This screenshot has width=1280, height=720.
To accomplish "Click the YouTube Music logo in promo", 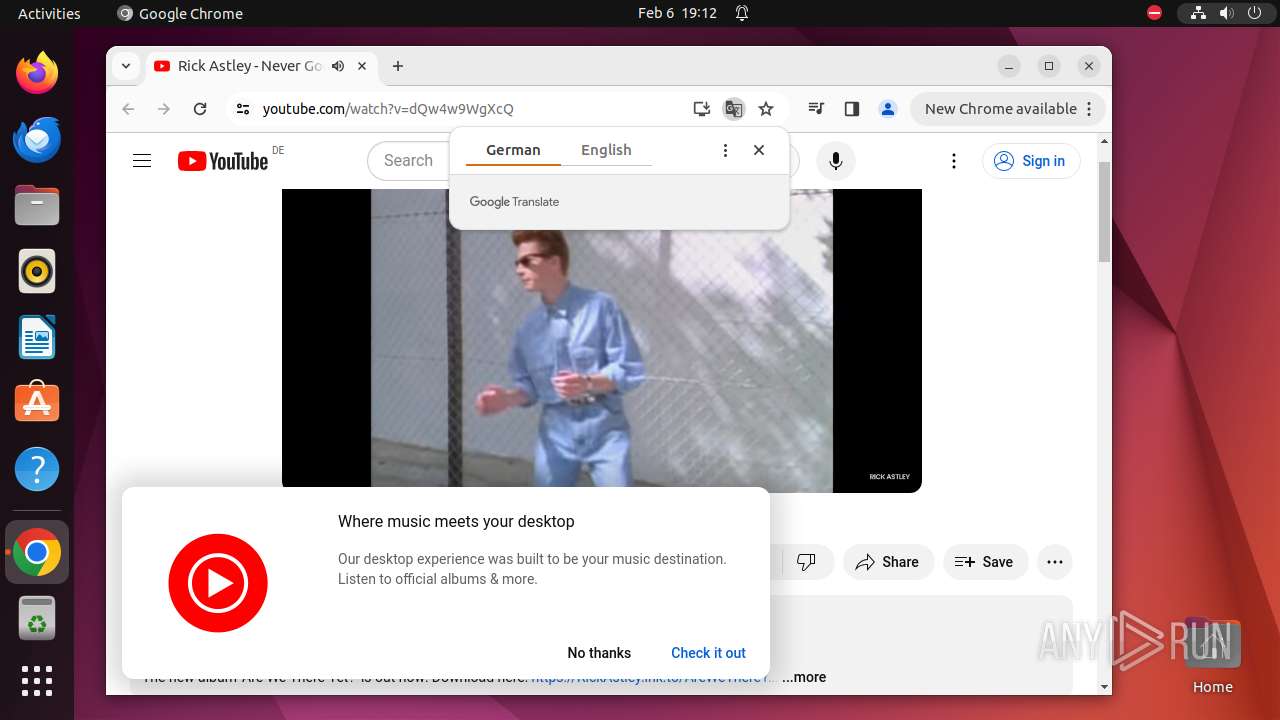I will pyautogui.click(x=218, y=583).
